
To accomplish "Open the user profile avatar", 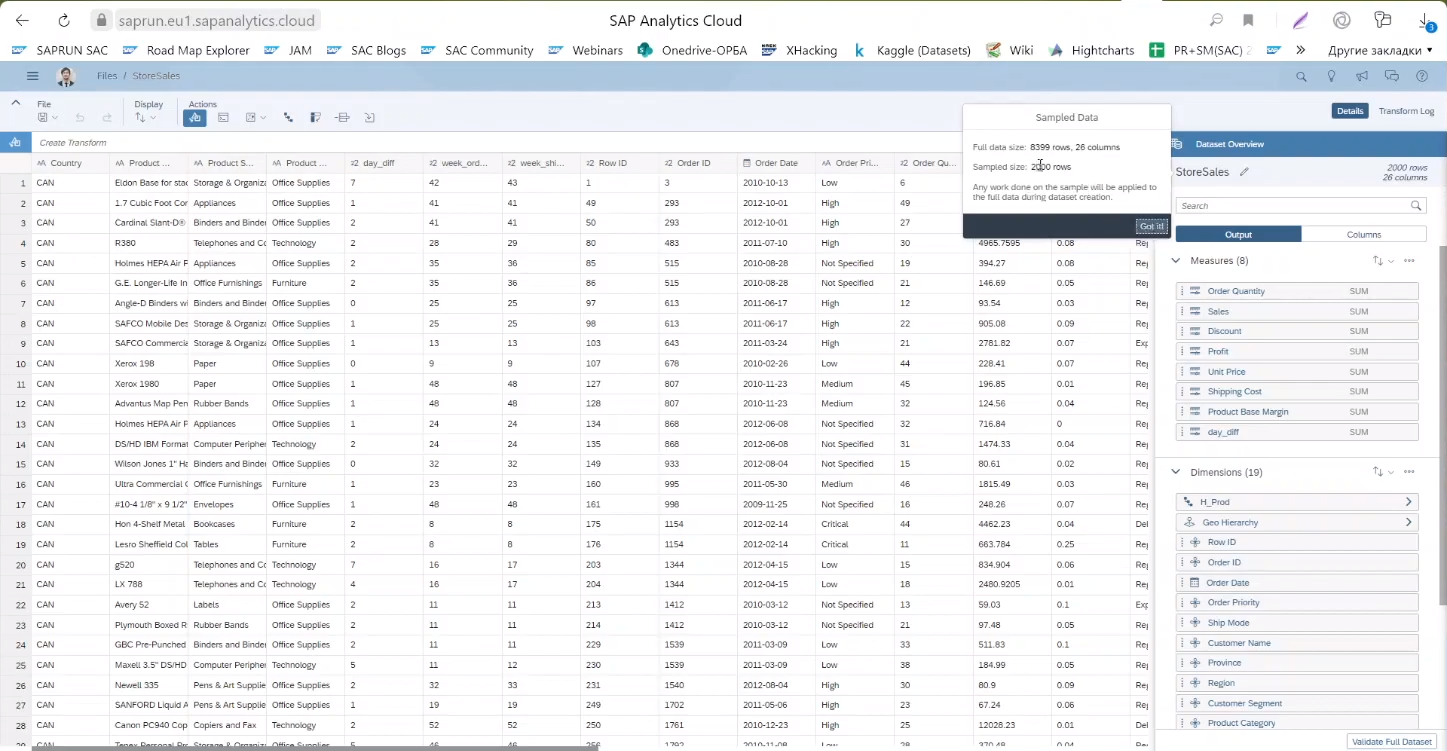I will (x=66, y=76).
